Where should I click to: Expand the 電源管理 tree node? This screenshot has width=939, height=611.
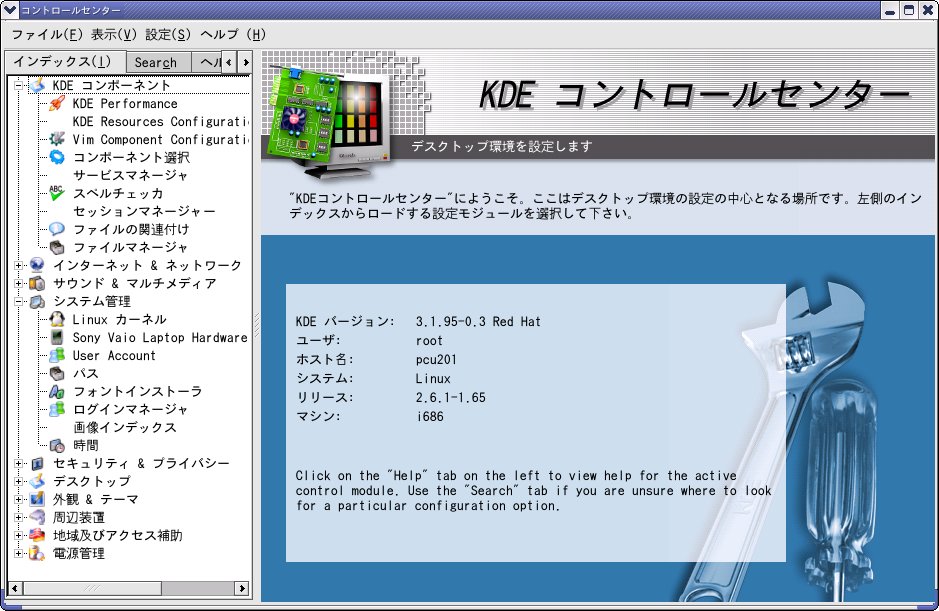click(19, 553)
